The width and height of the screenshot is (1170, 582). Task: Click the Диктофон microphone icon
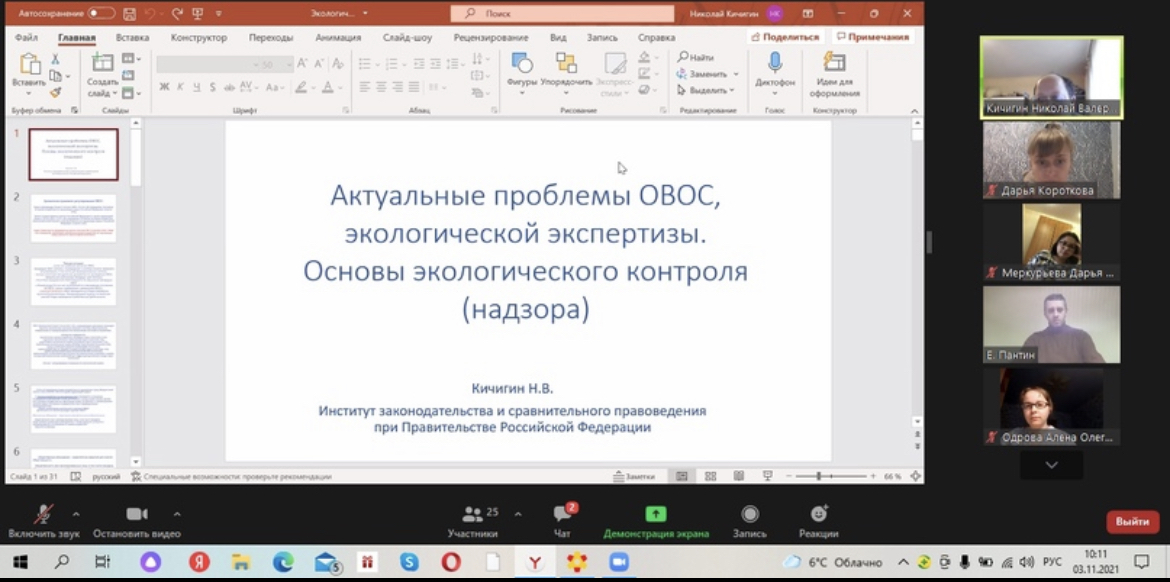pos(775,62)
